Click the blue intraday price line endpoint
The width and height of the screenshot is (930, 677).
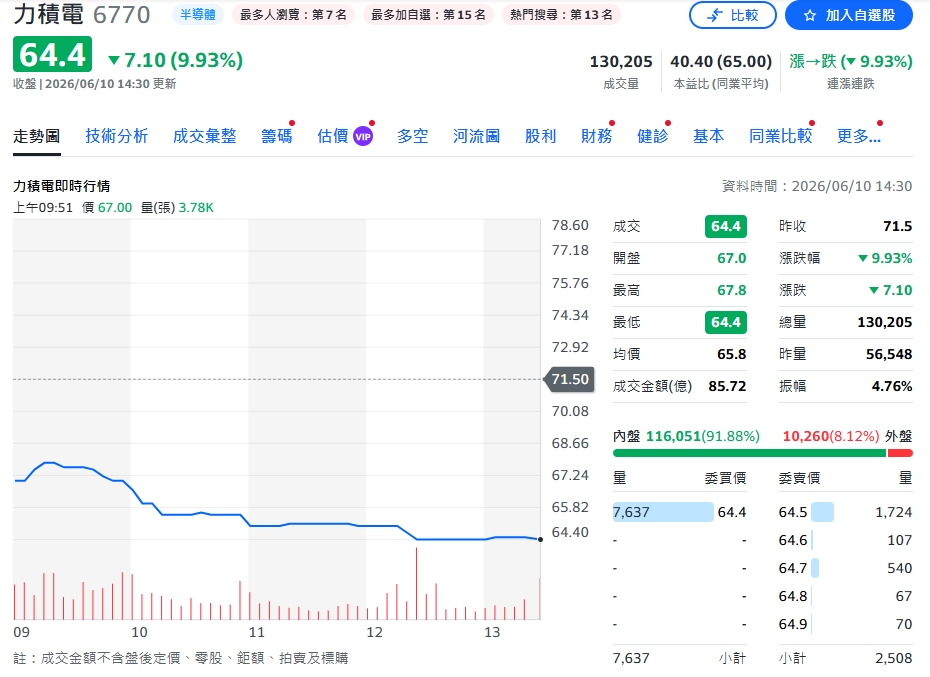(540, 539)
